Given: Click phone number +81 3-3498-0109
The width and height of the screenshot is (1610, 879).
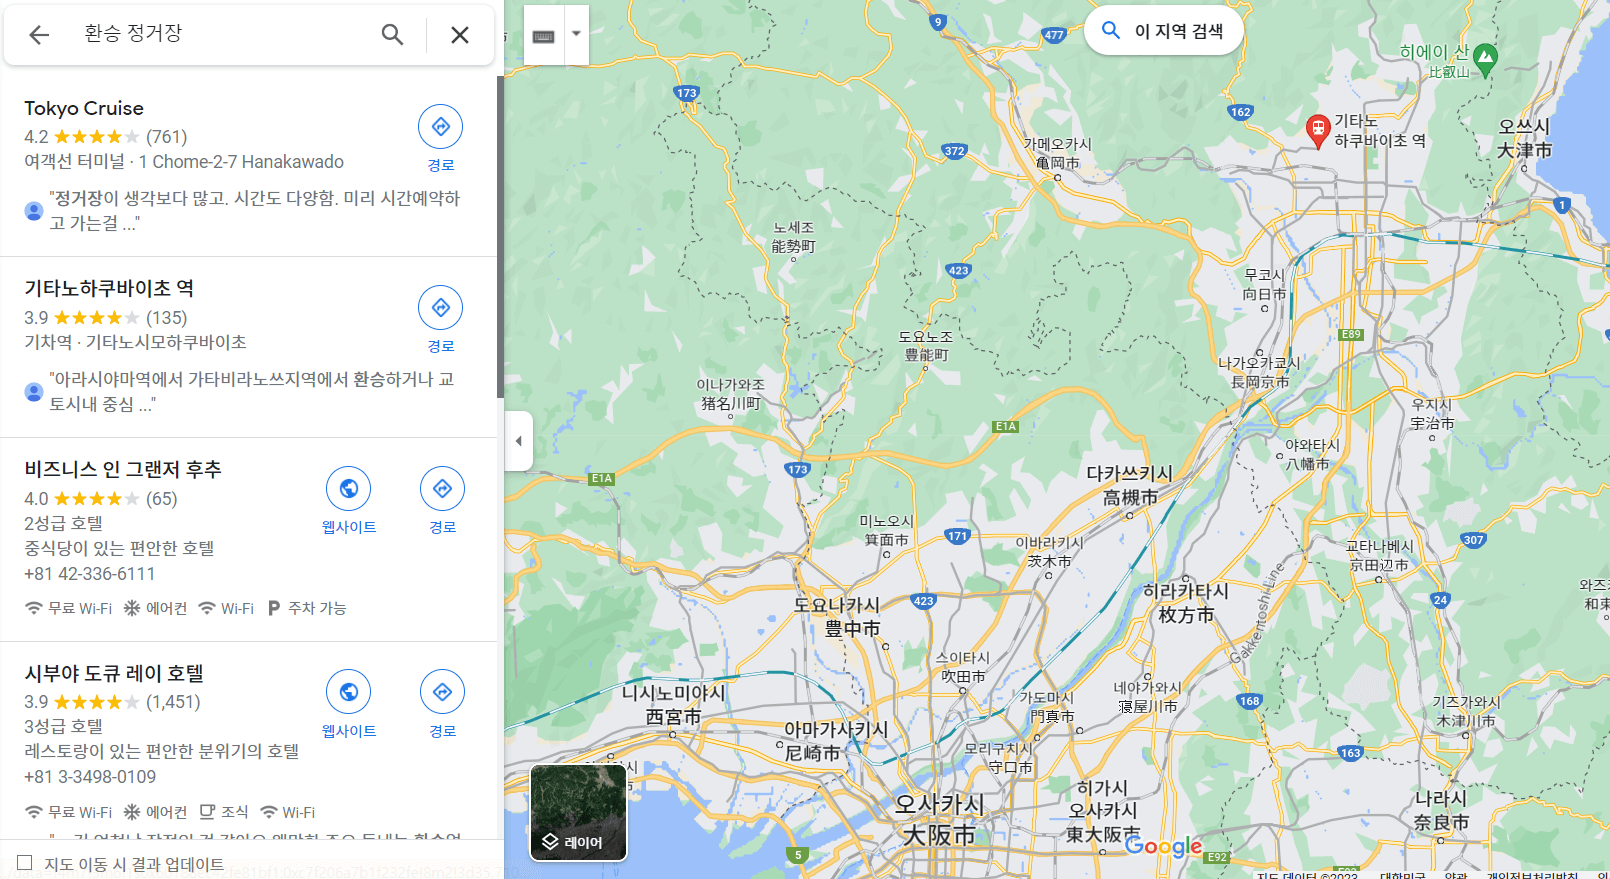Looking at the screenshot, I should point(90,777).
